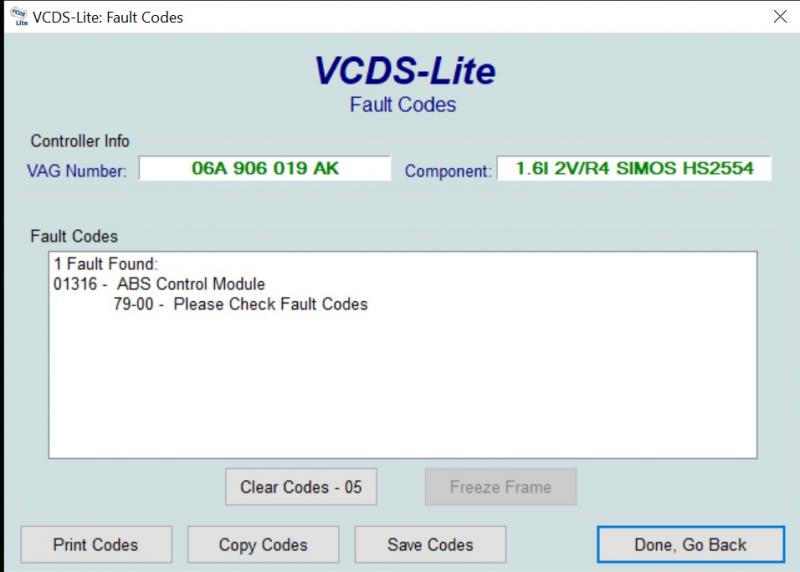Screen dimensions: 800x572
Task: Click the '1 Fault Found:' line
Action: (x=106, y=264)
